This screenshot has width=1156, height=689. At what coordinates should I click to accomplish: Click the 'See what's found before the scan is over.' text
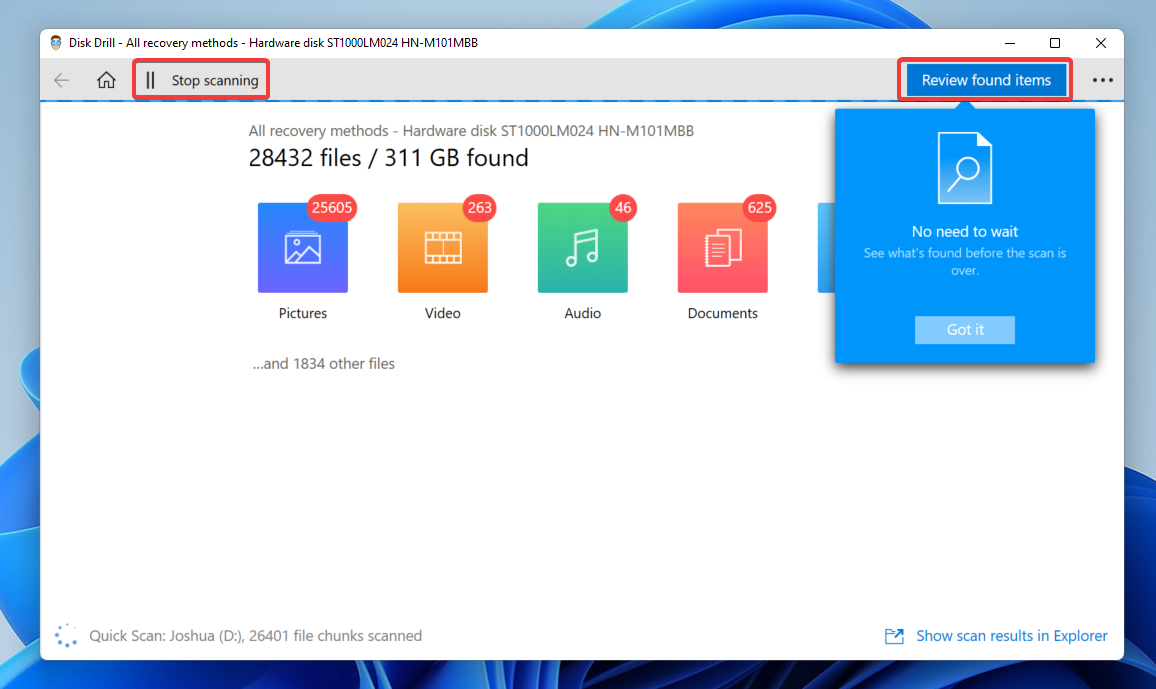pos(965,262)
